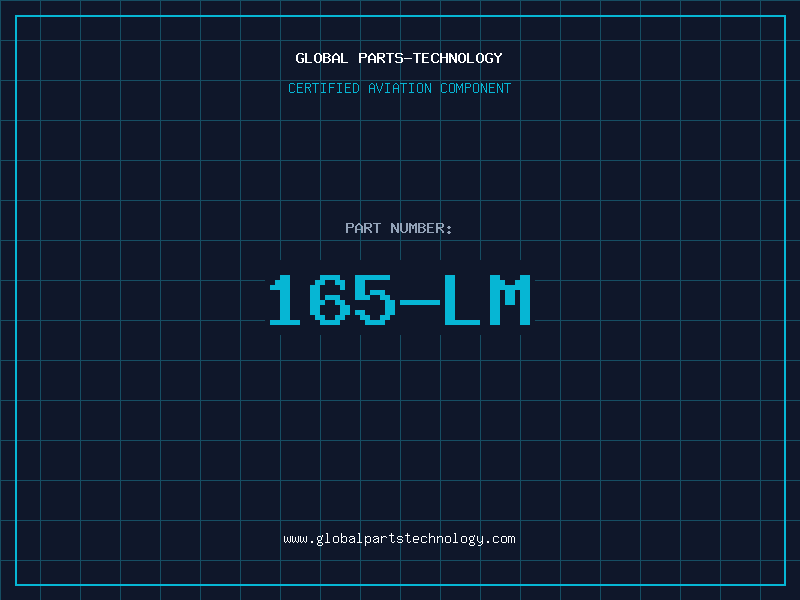Click the GLOBAL PARTS-TECHNOLOGY heading
Image resolution: width=800 pixels, height=600 pixels.
pyautogui.click(x=399, y=58)
